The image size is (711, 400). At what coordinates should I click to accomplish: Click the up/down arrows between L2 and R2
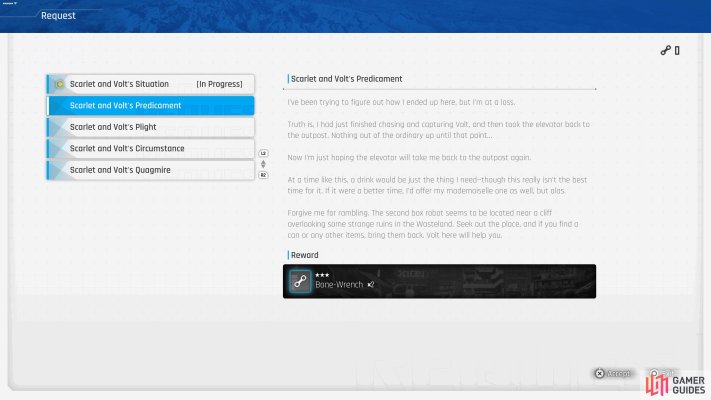coord(263,164)
